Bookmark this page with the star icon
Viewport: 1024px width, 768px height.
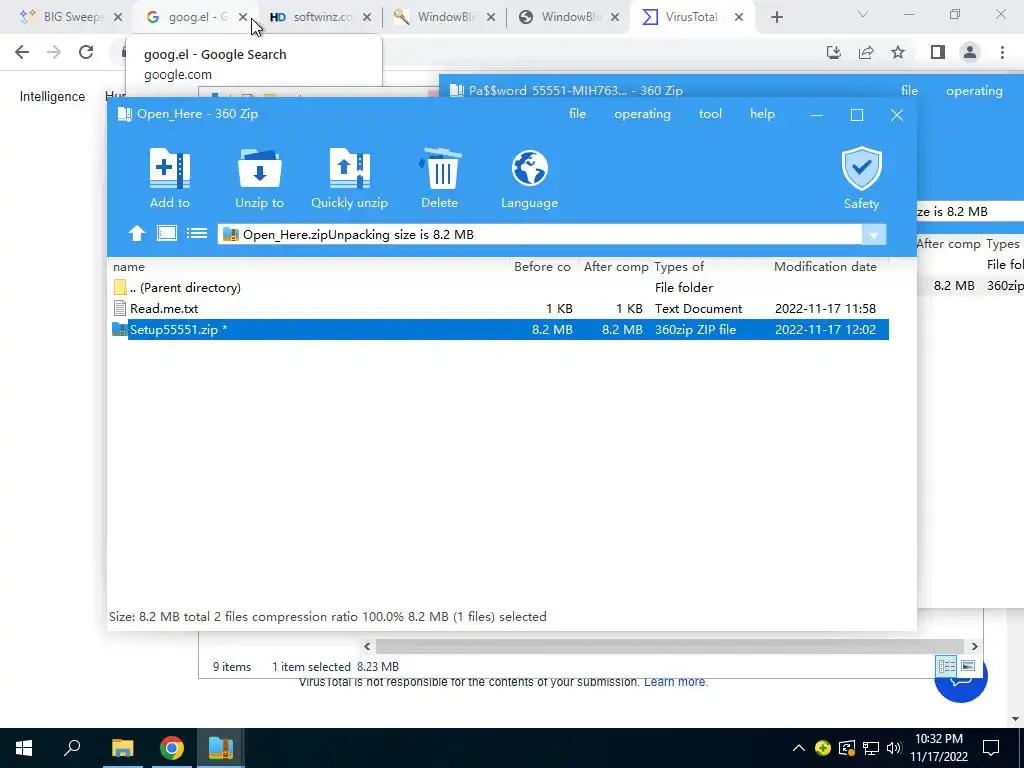[x=898, y=52]
